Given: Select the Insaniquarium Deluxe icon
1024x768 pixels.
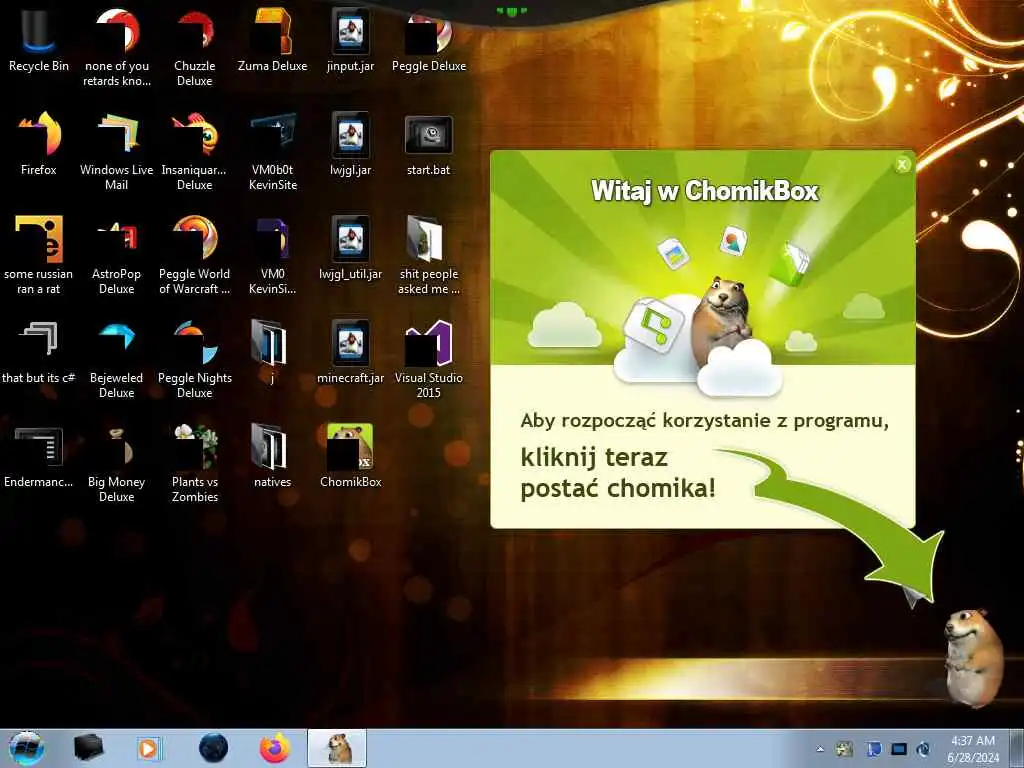Looking at the screenshot, I should coord(195,152).
